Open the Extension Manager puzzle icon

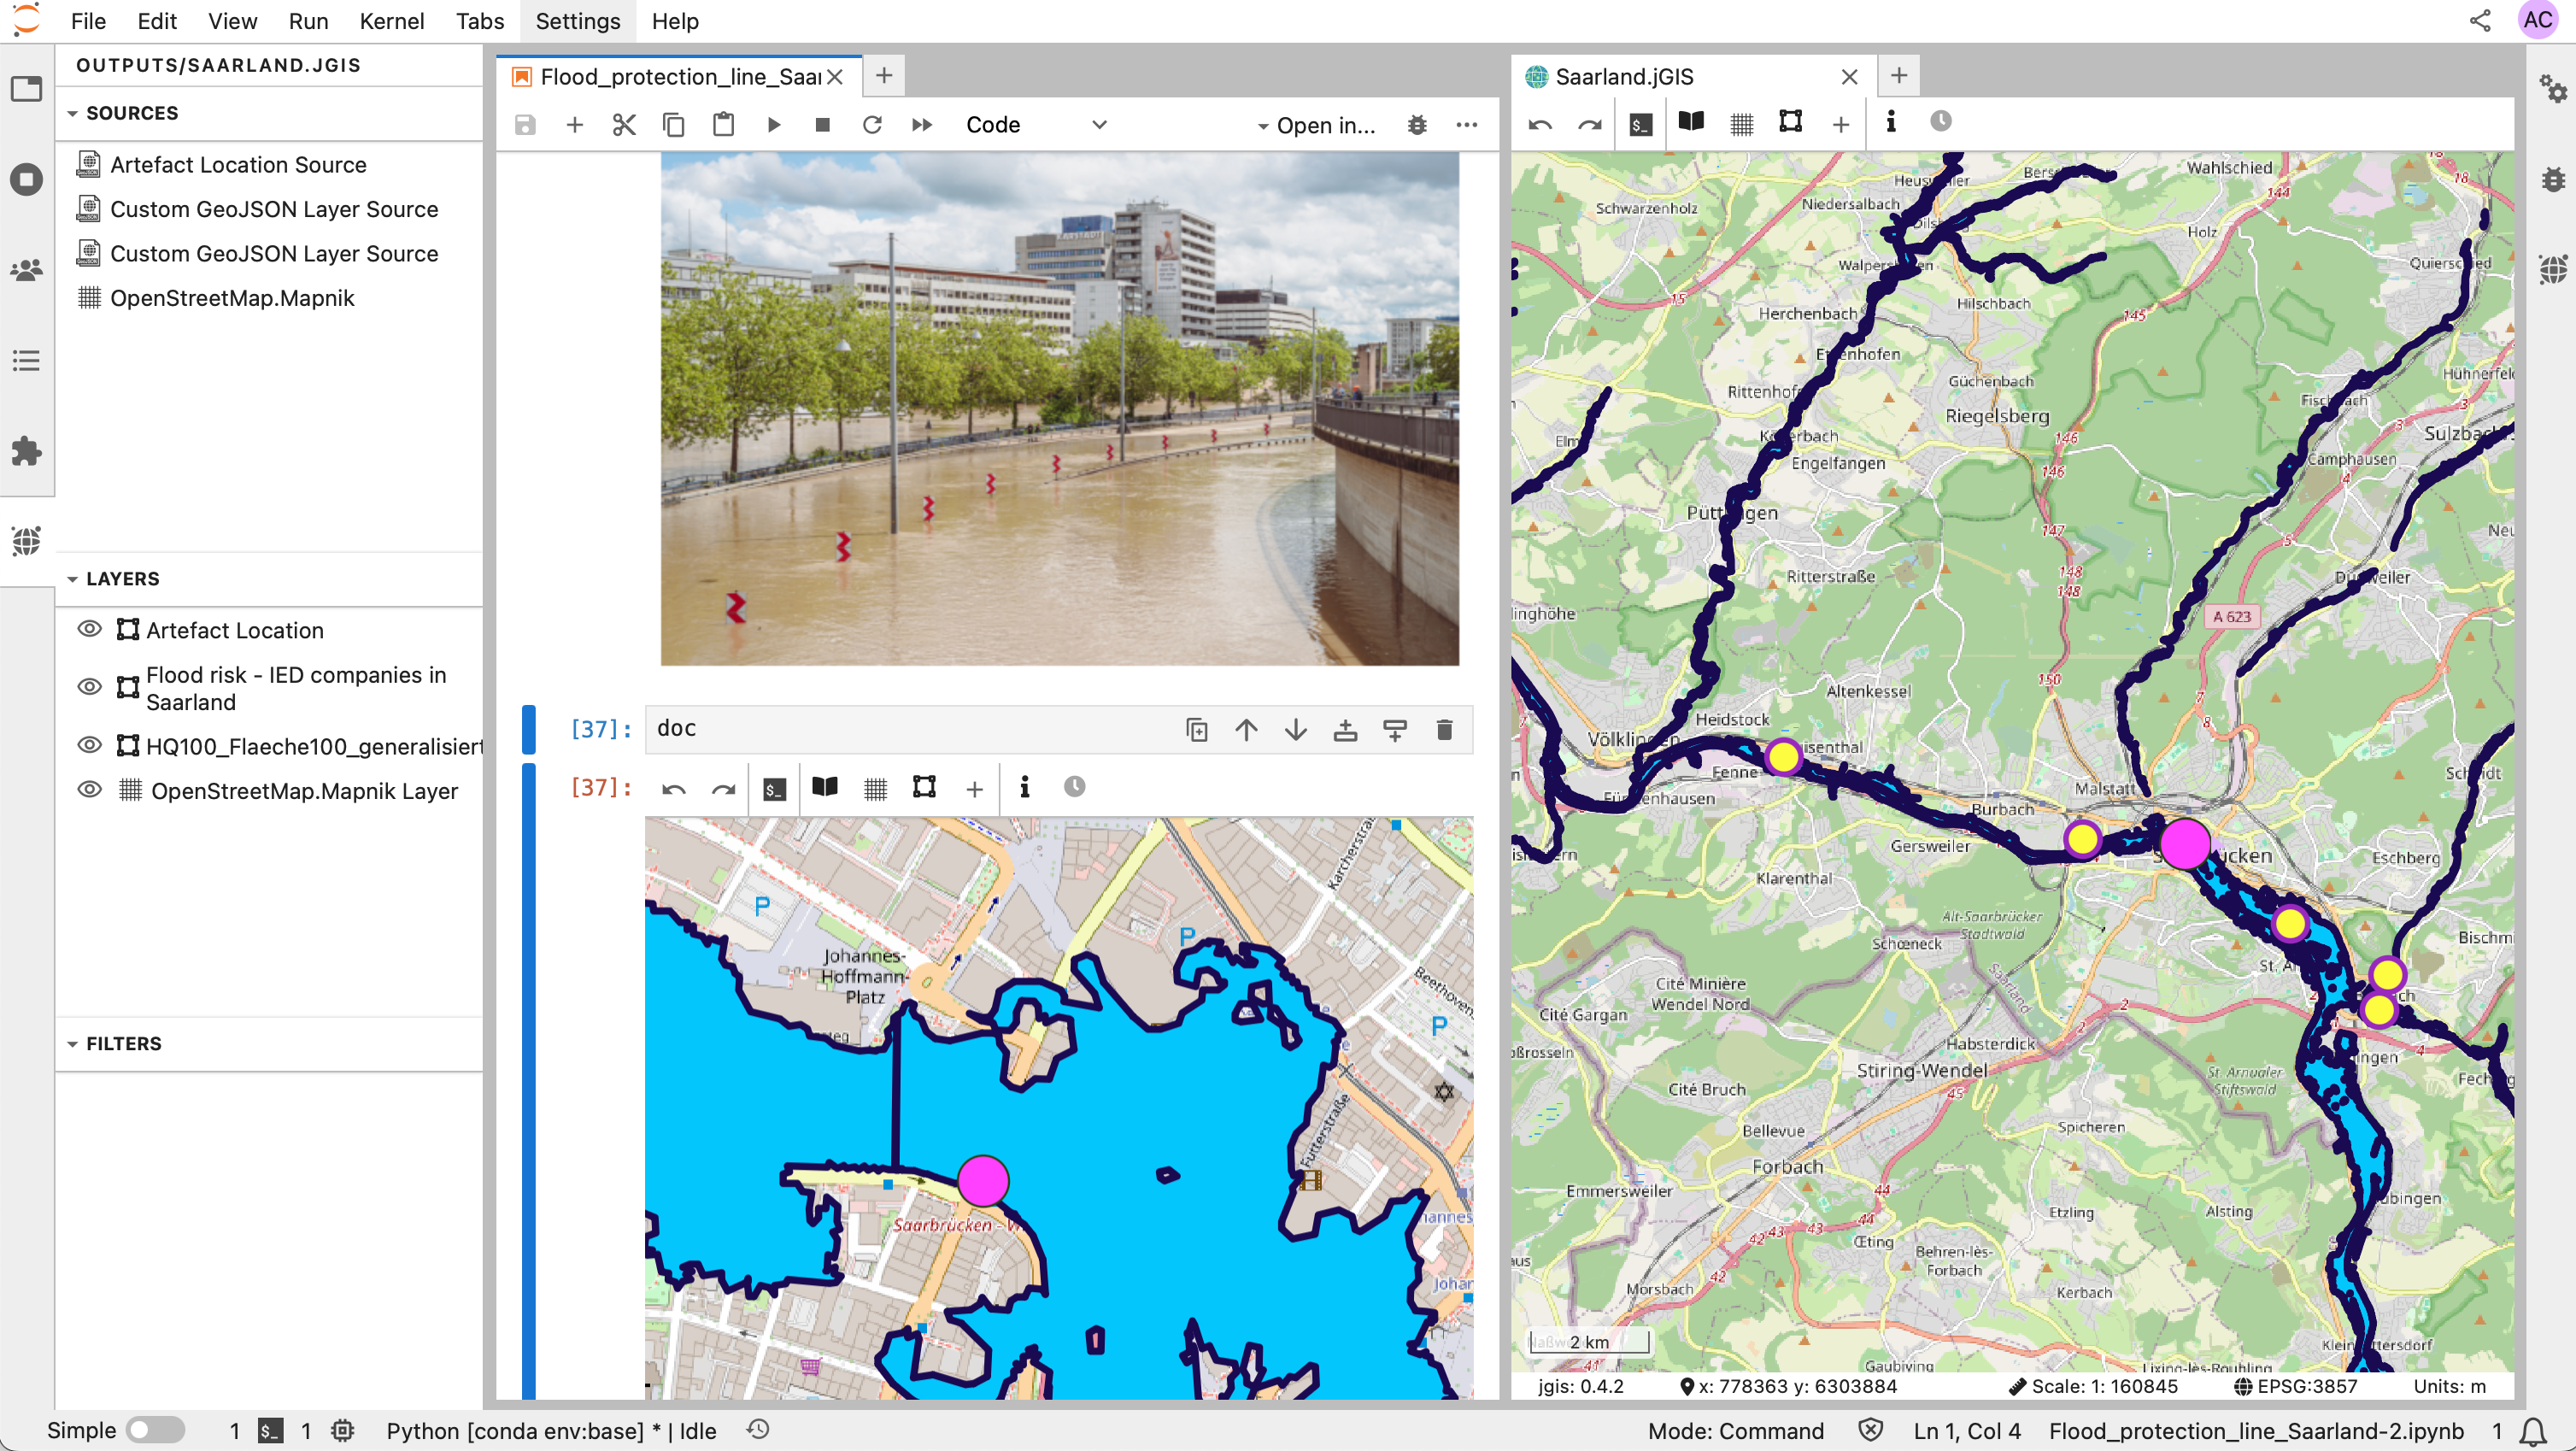click(27, 451)
